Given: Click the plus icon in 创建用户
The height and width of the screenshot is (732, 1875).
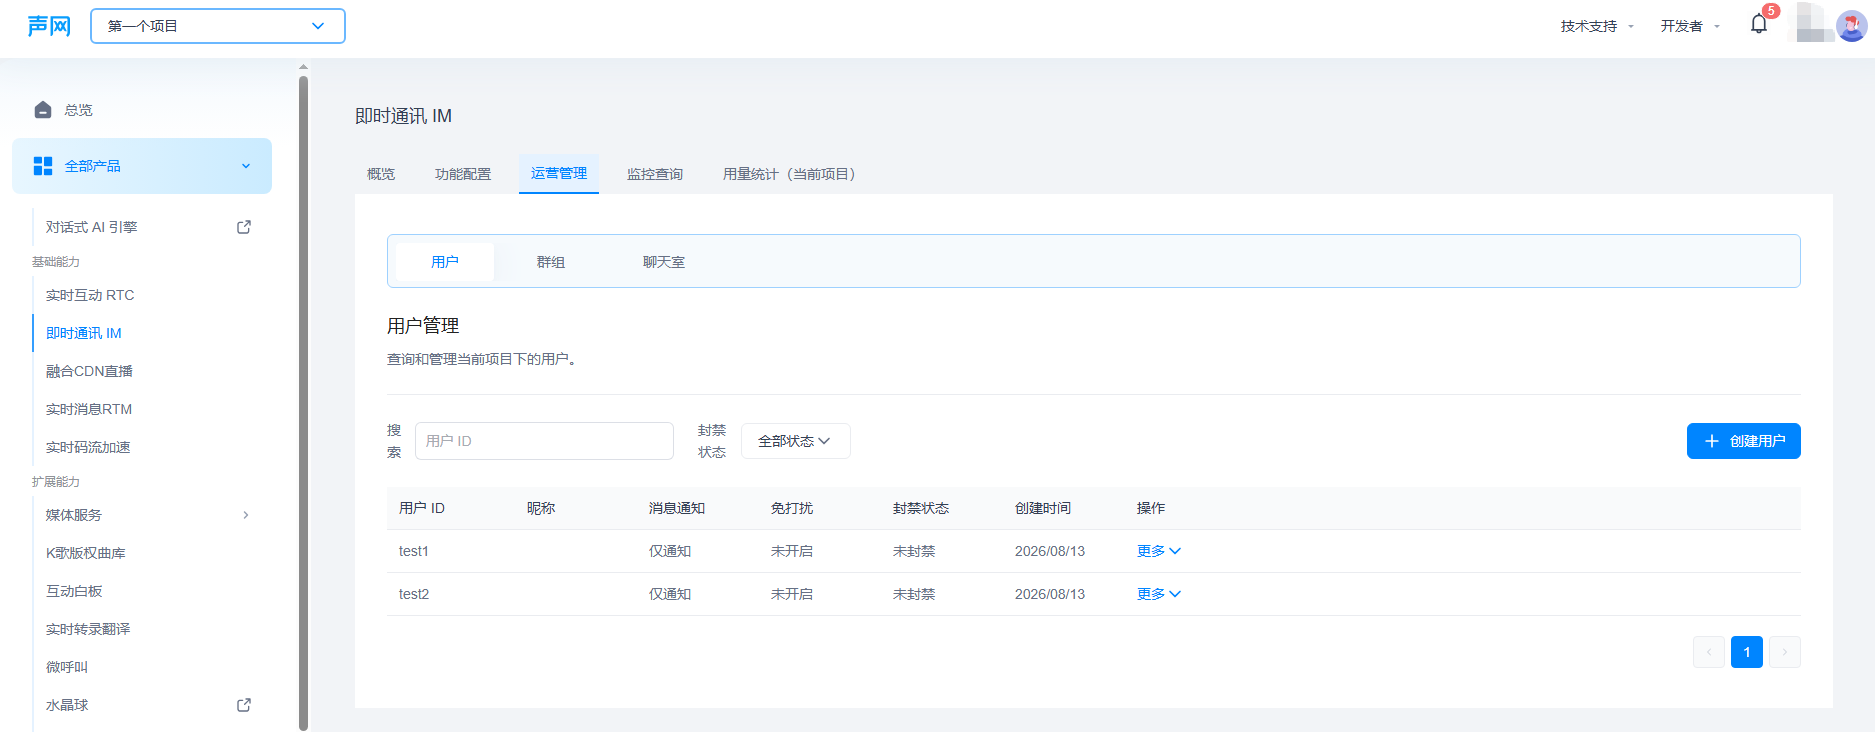Looking at the screenshot, I should (1712, 441).
